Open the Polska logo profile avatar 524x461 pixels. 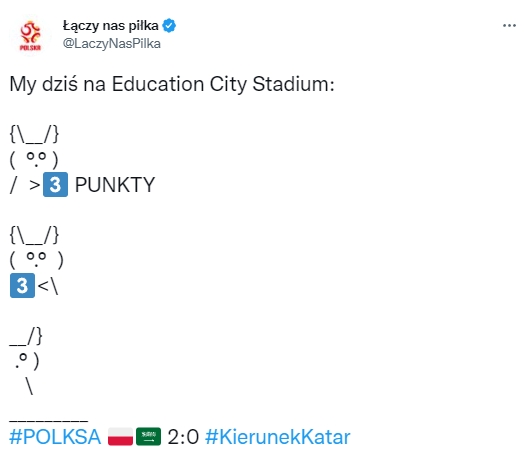click(x=30, y=35)
